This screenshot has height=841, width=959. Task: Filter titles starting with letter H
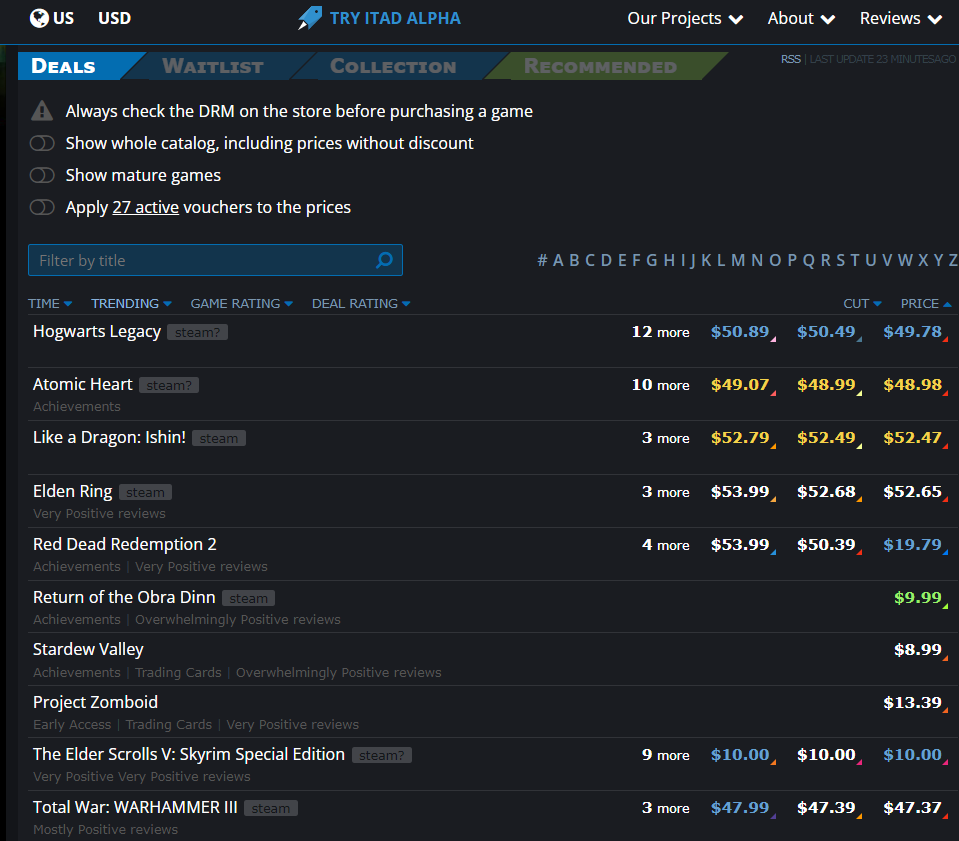(x=670, y=261)
